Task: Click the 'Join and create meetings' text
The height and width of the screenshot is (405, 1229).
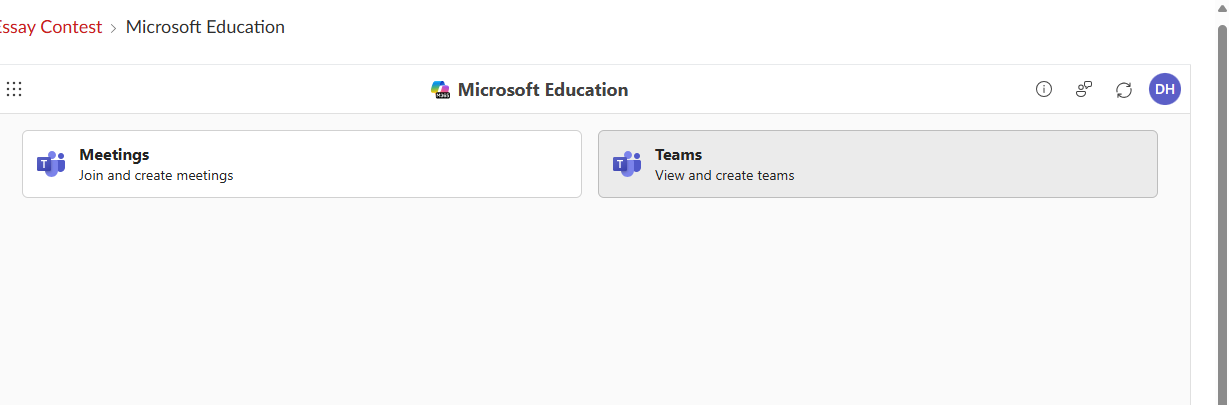Action: [x=156, y=175]
